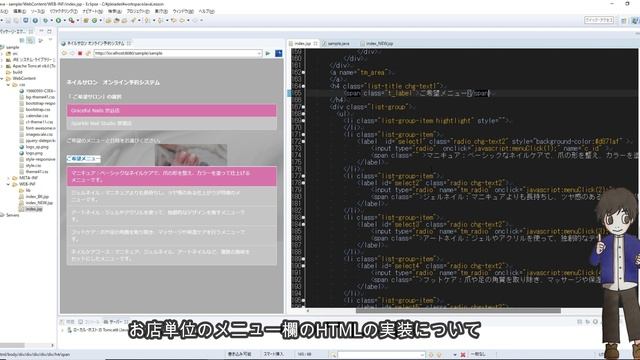Switch to the index_NEW.jsp editor tab
This screenshot has width=640, height=360.
[376, 43]
